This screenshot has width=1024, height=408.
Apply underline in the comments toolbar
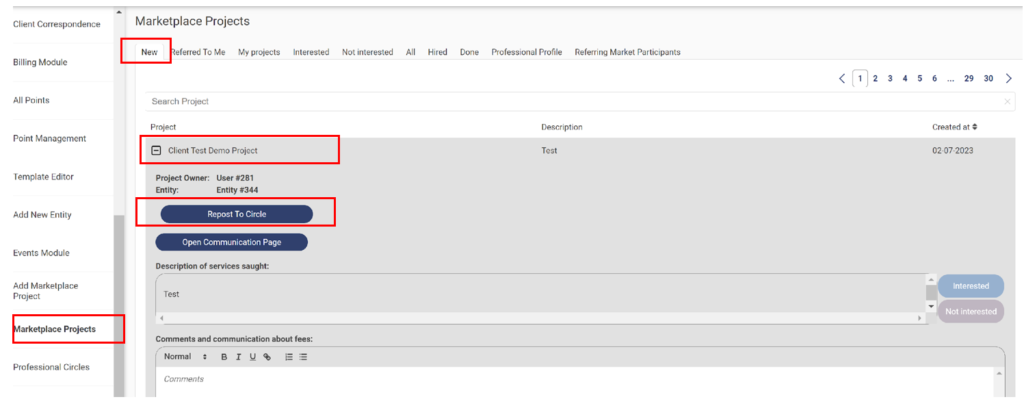click(253, 357)
